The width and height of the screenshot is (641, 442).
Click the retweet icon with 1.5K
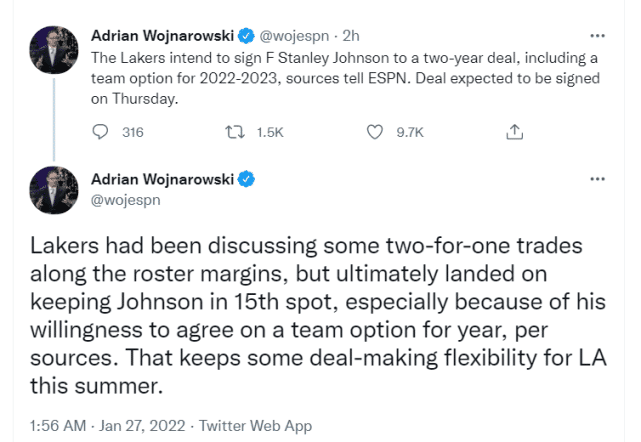click(238, 132)
